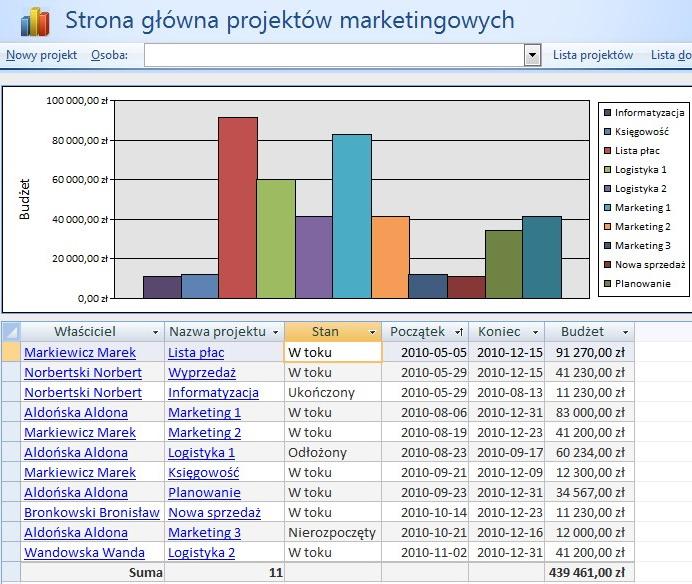Open the Początek column sort arrow
Viewport: 692px width, 584px height.
click(459, 332)
